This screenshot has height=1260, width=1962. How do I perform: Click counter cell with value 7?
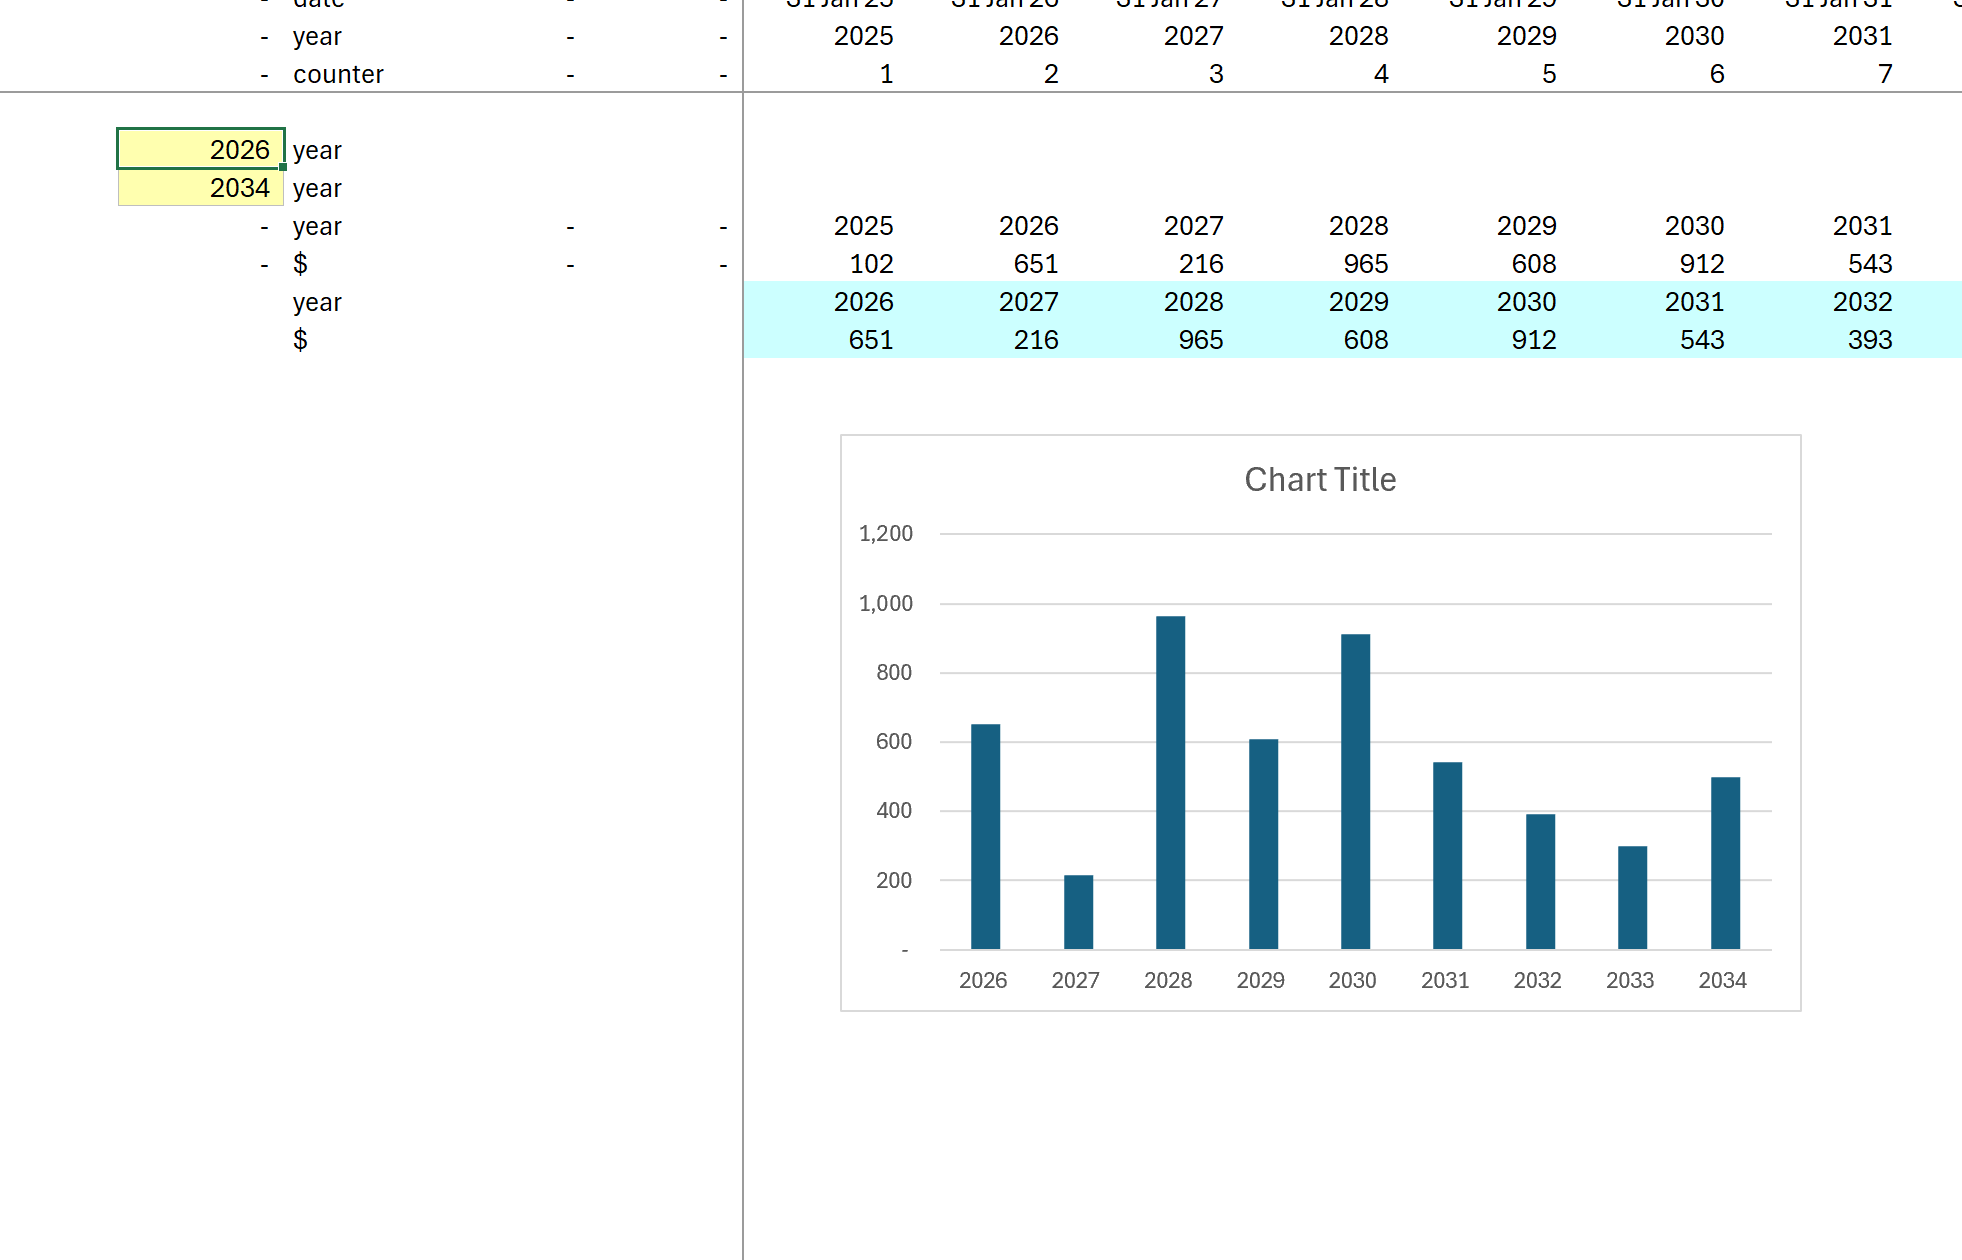coord(1884,74)
